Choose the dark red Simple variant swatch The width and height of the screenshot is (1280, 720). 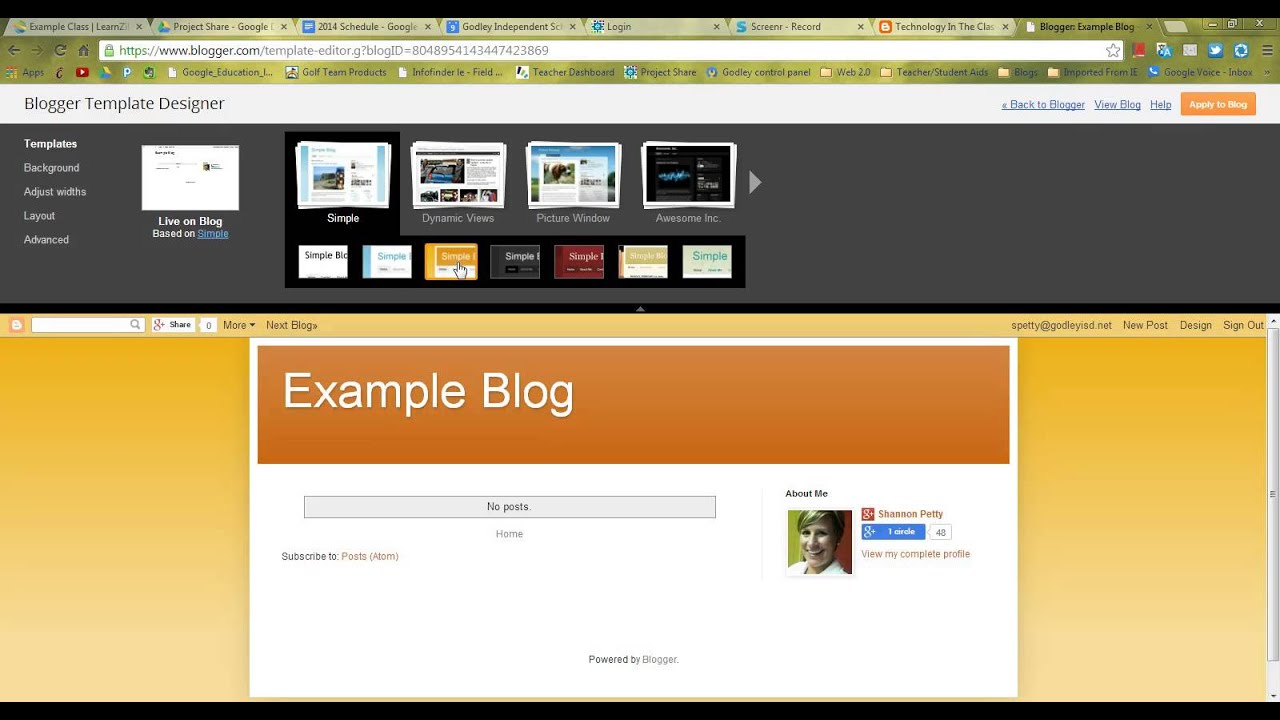579,261
